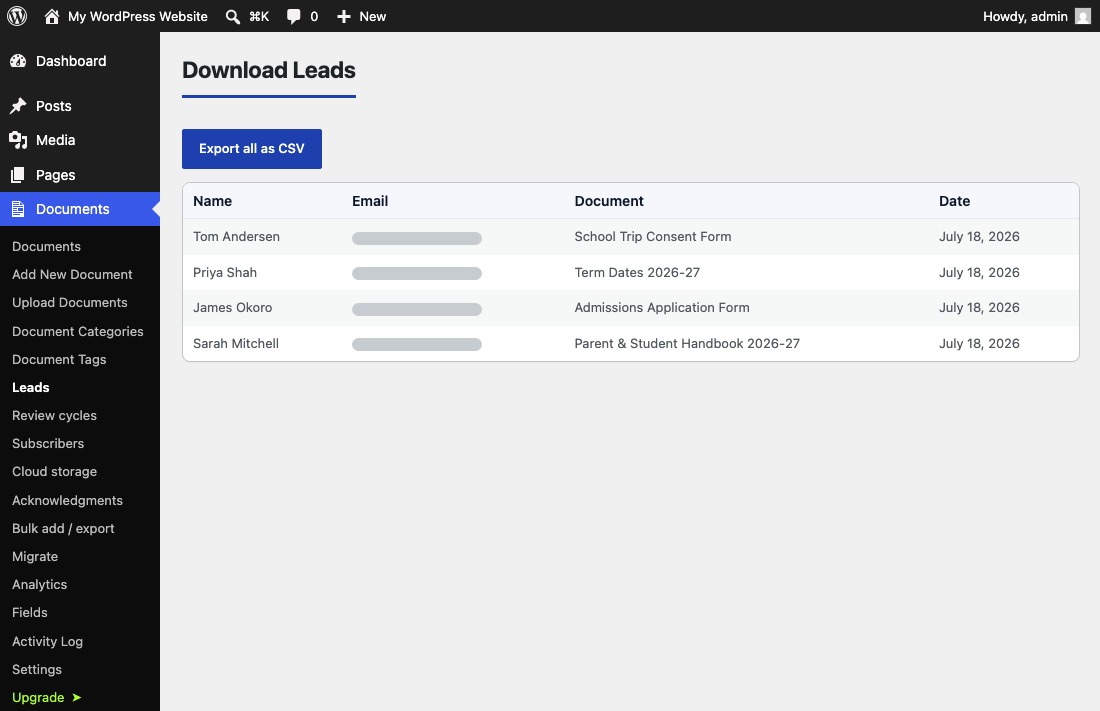Open Document Tags submenu item
The height and width of the screenshot is (711, 1100).
tap(59, 359)
